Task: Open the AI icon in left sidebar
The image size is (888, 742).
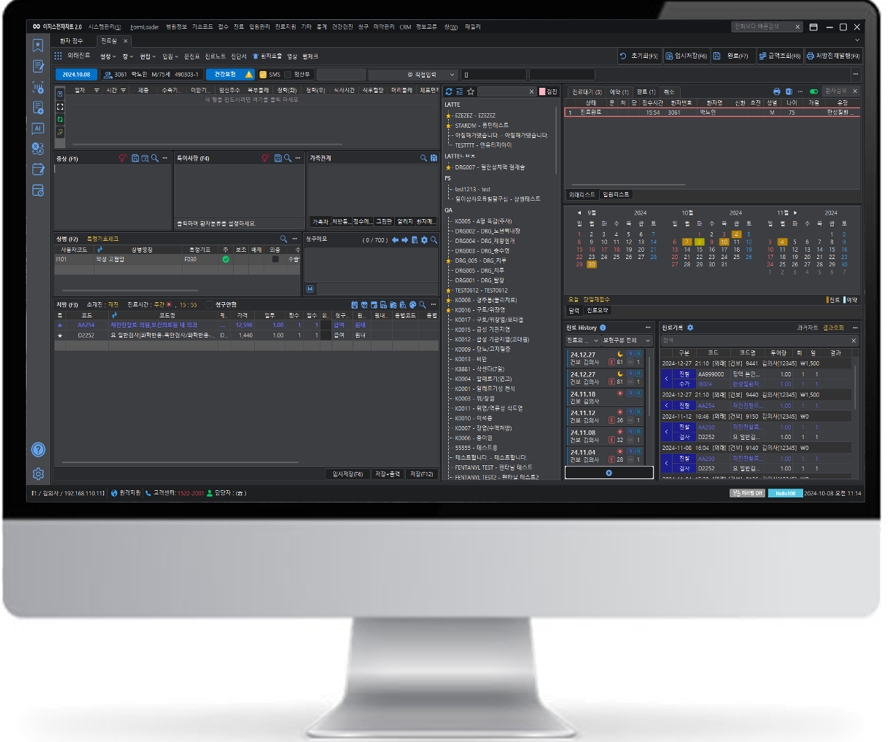Action: [x=38, y=128]
